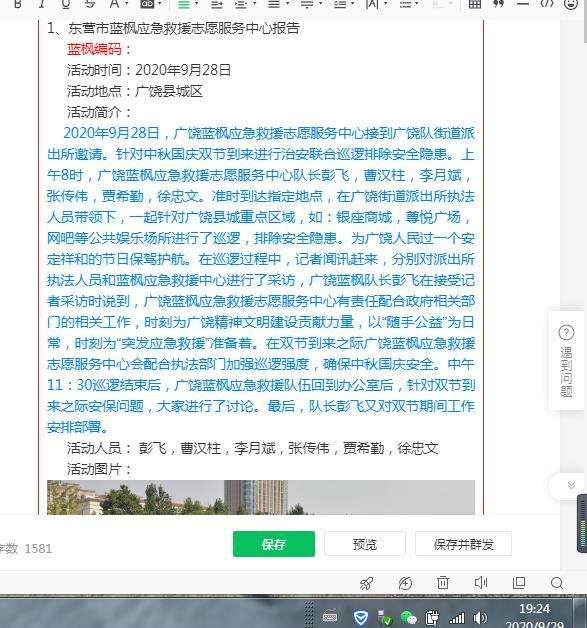Click the green 保存 save button
The image size is (587, 628).
(x=274, y=544)
